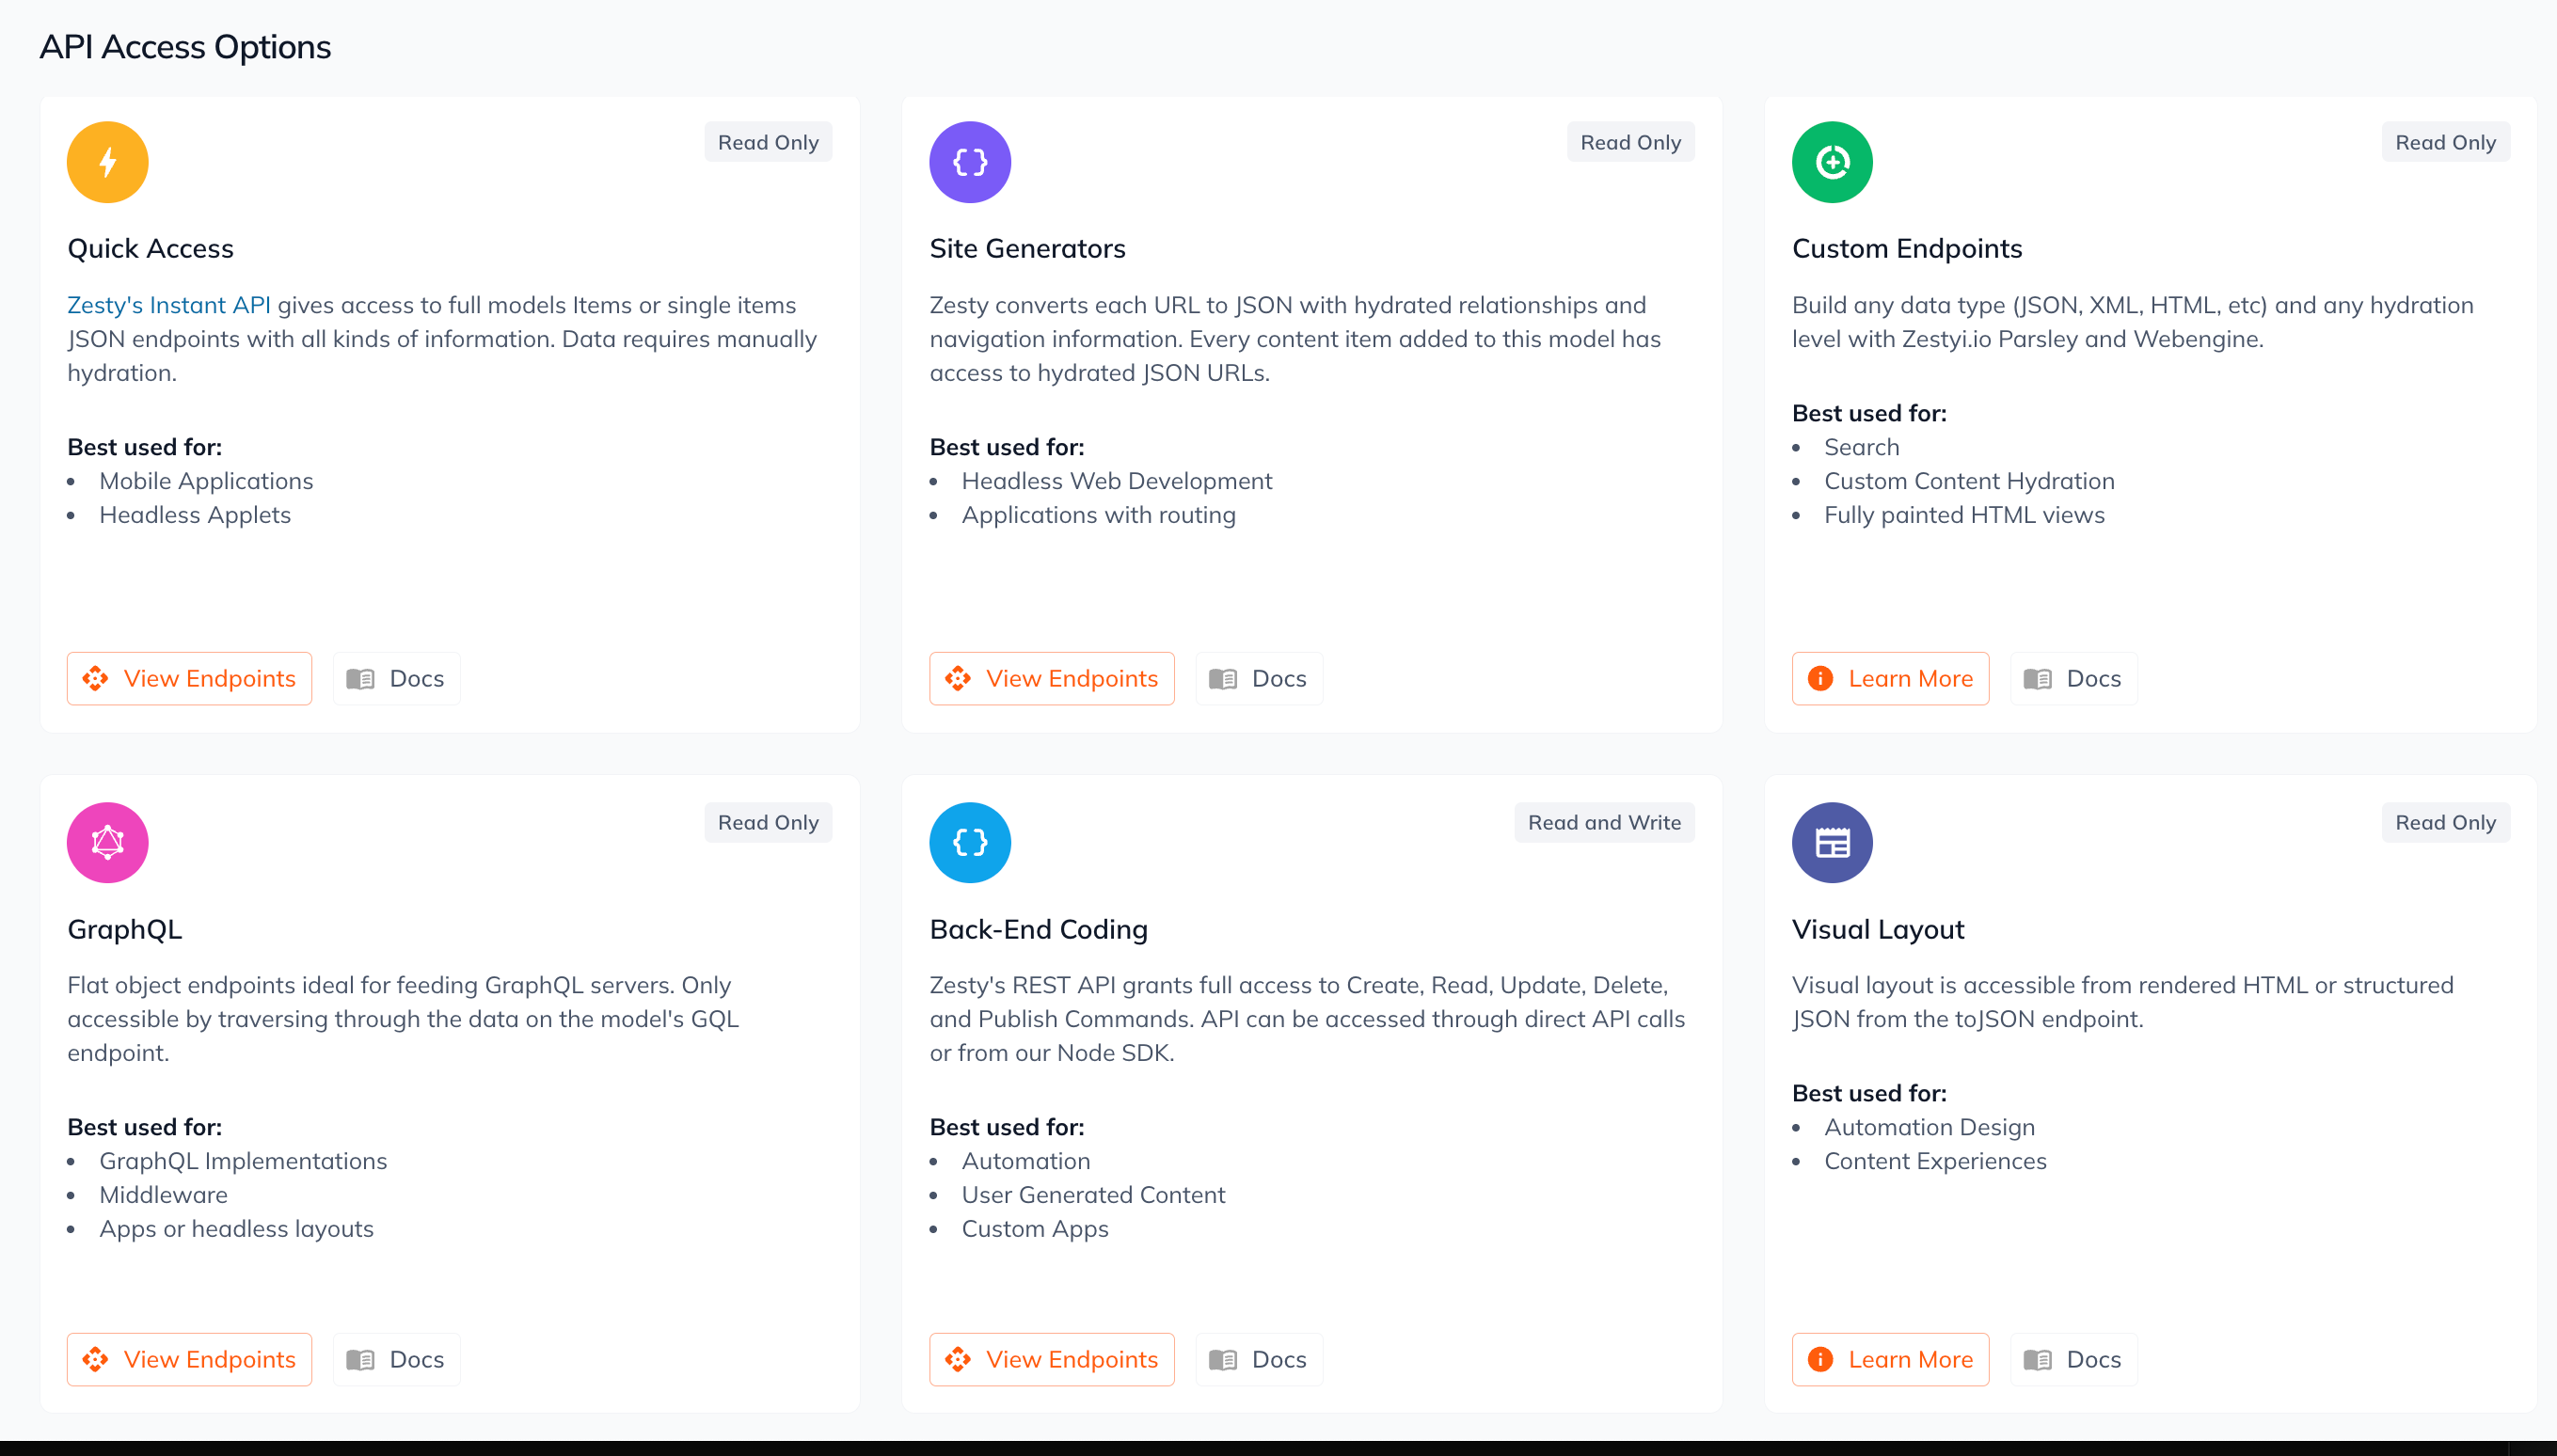Click the yellow lightning Quick Access icon
The image size is (2557, 1456).
[107, 161]
